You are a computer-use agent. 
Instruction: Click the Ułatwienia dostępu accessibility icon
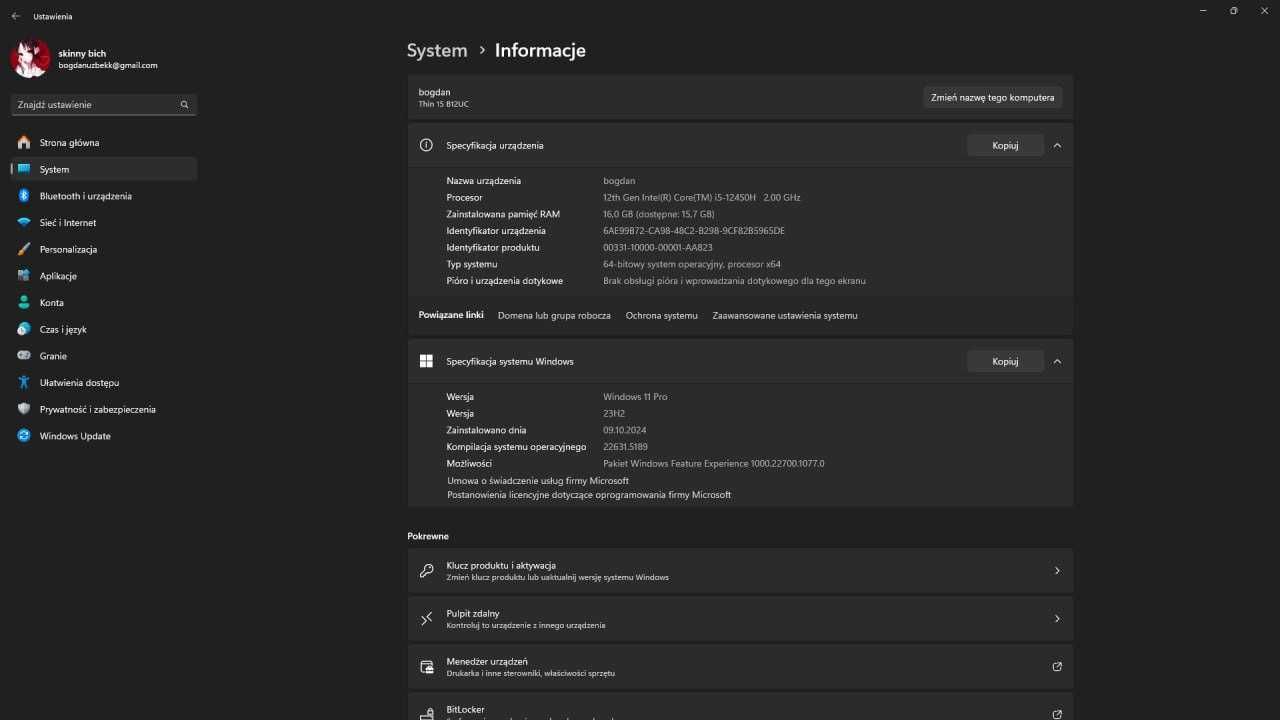point(24,382)
